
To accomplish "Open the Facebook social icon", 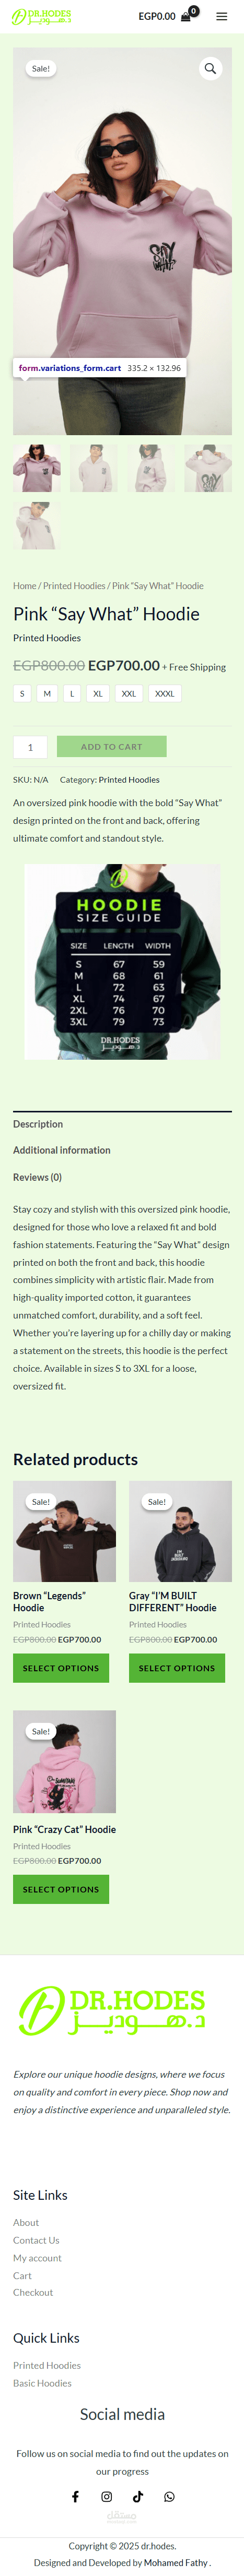I will click(x=75, y=2496).
